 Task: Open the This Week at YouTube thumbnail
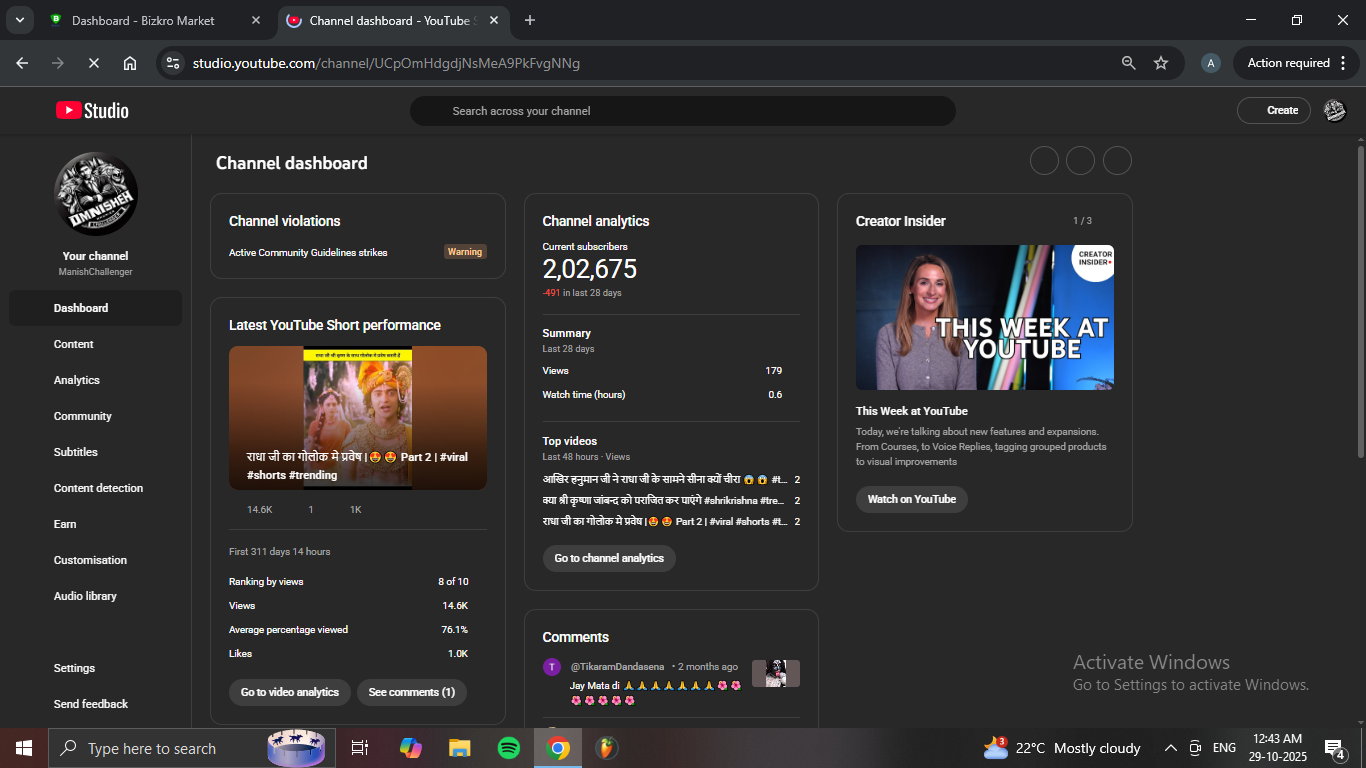tap(984, 317)
